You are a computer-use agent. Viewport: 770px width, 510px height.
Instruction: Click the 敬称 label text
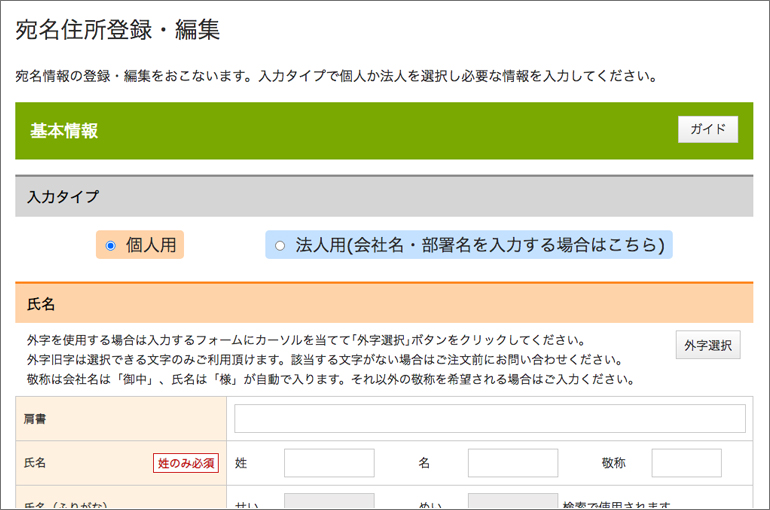pyautogui.click(x=613, y=463)
